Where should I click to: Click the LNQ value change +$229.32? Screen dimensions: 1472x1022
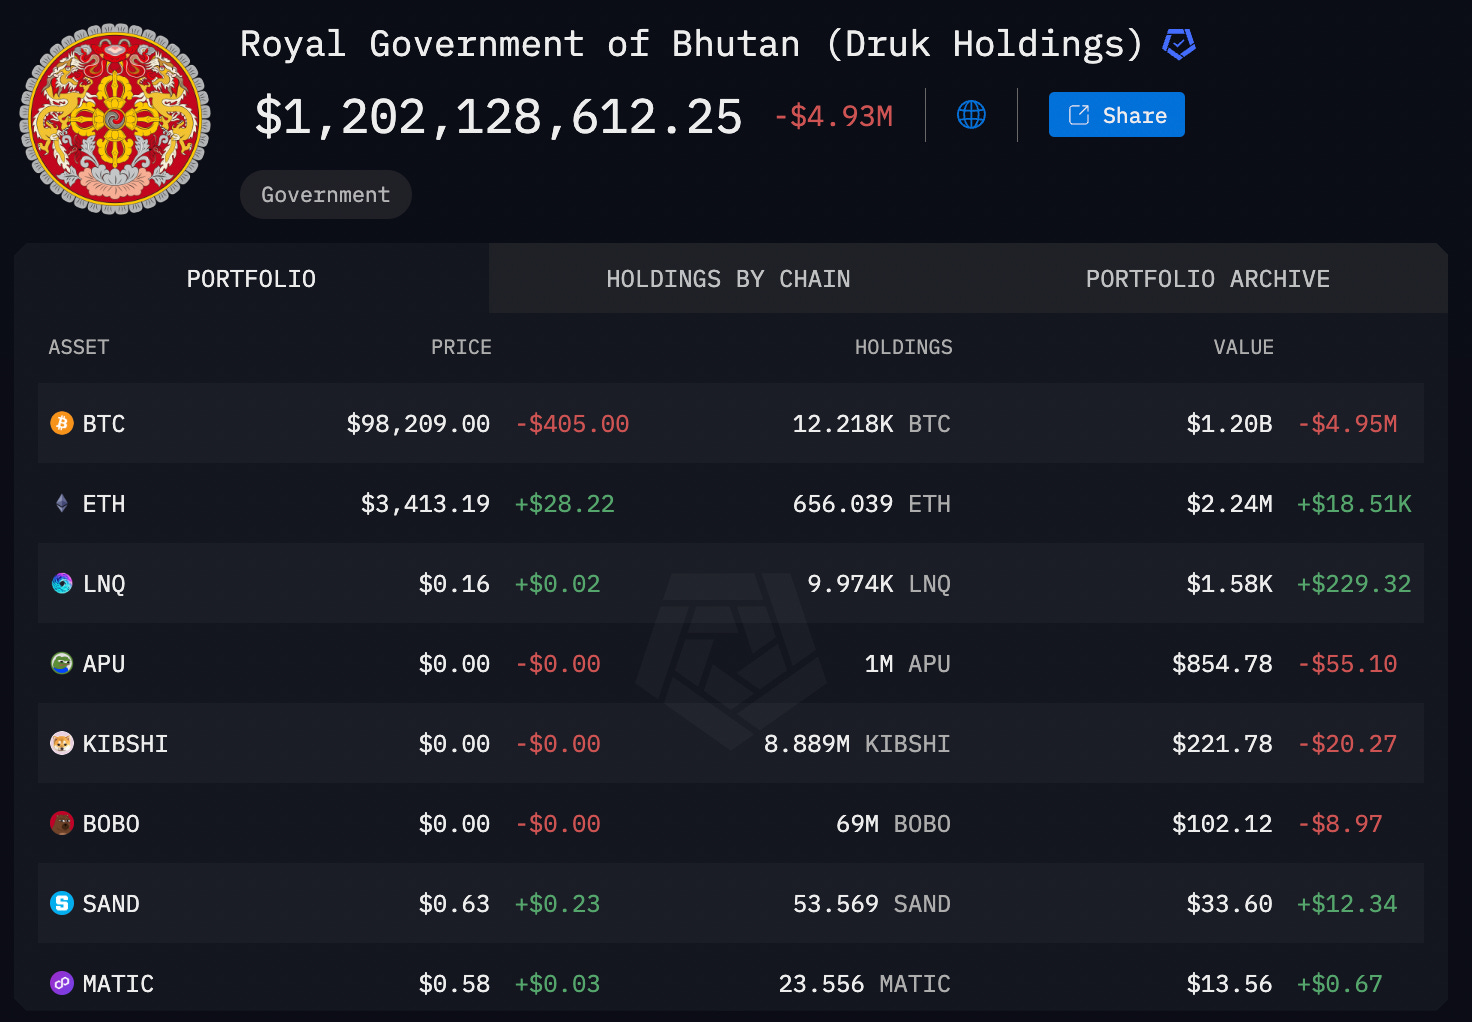click(x=1354, y=584)
